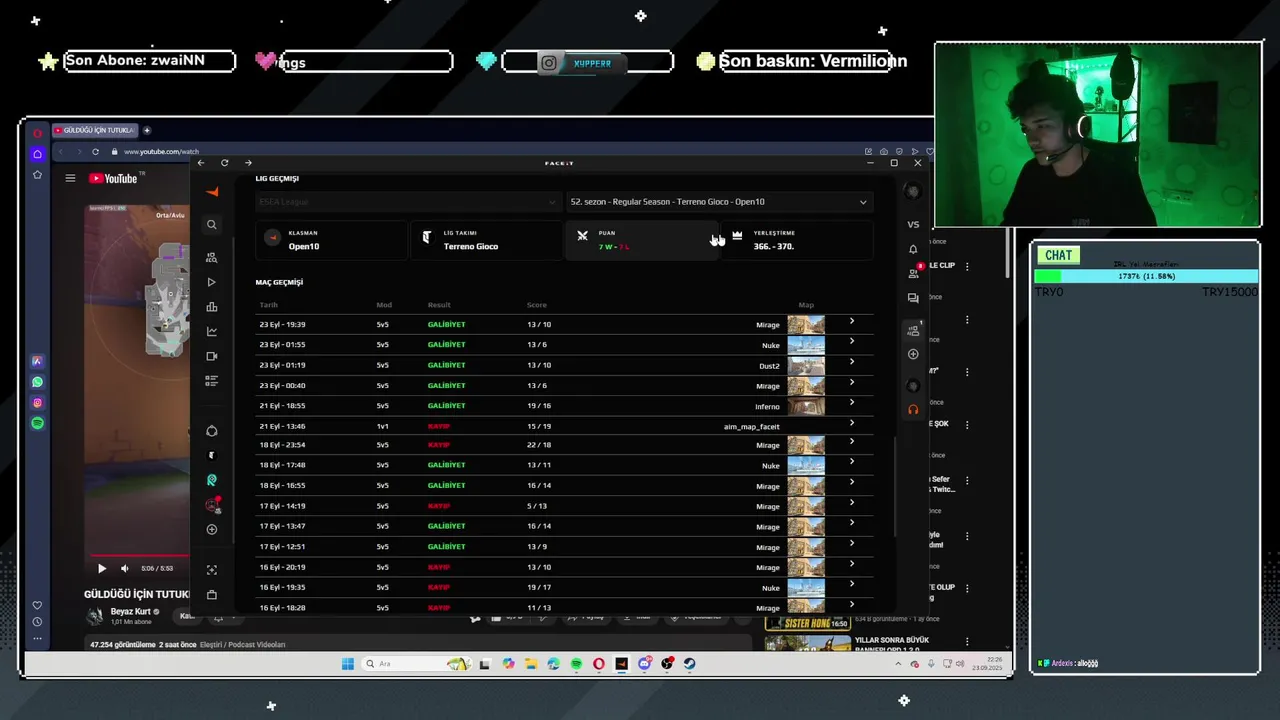Image resolution: width=1280 pixels, height=720 pixels.
Task: Click the 23 Eyl 00:40 match date
Action: coord(282,386)
